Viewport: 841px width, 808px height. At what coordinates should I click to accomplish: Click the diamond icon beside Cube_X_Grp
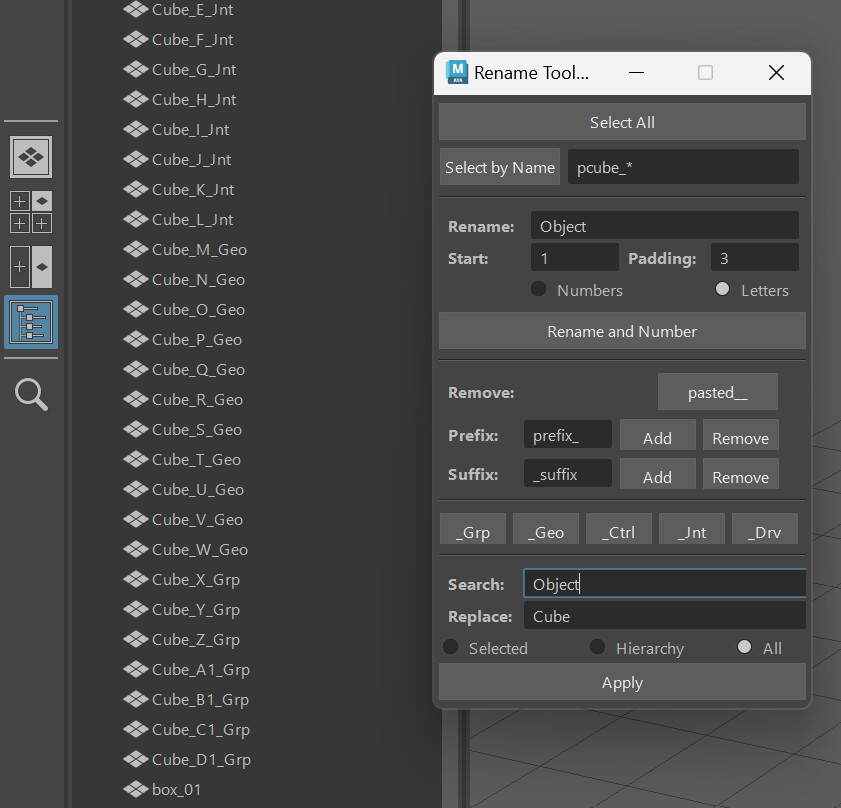(x=136, y=579)
